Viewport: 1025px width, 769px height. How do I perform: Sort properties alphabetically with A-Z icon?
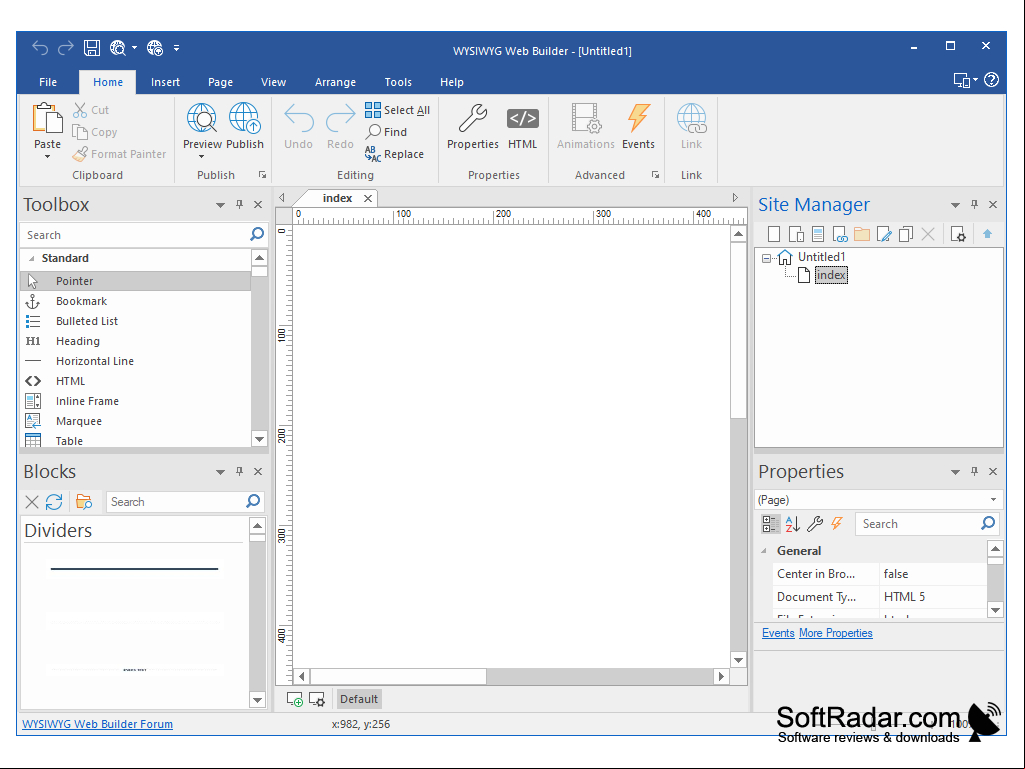(x=792, y=524)
